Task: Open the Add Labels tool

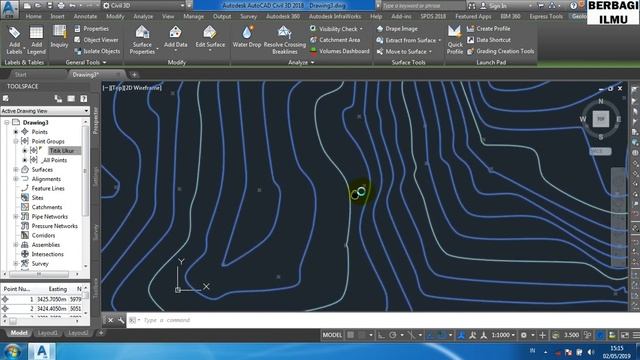Action: [x=14, y=40]
